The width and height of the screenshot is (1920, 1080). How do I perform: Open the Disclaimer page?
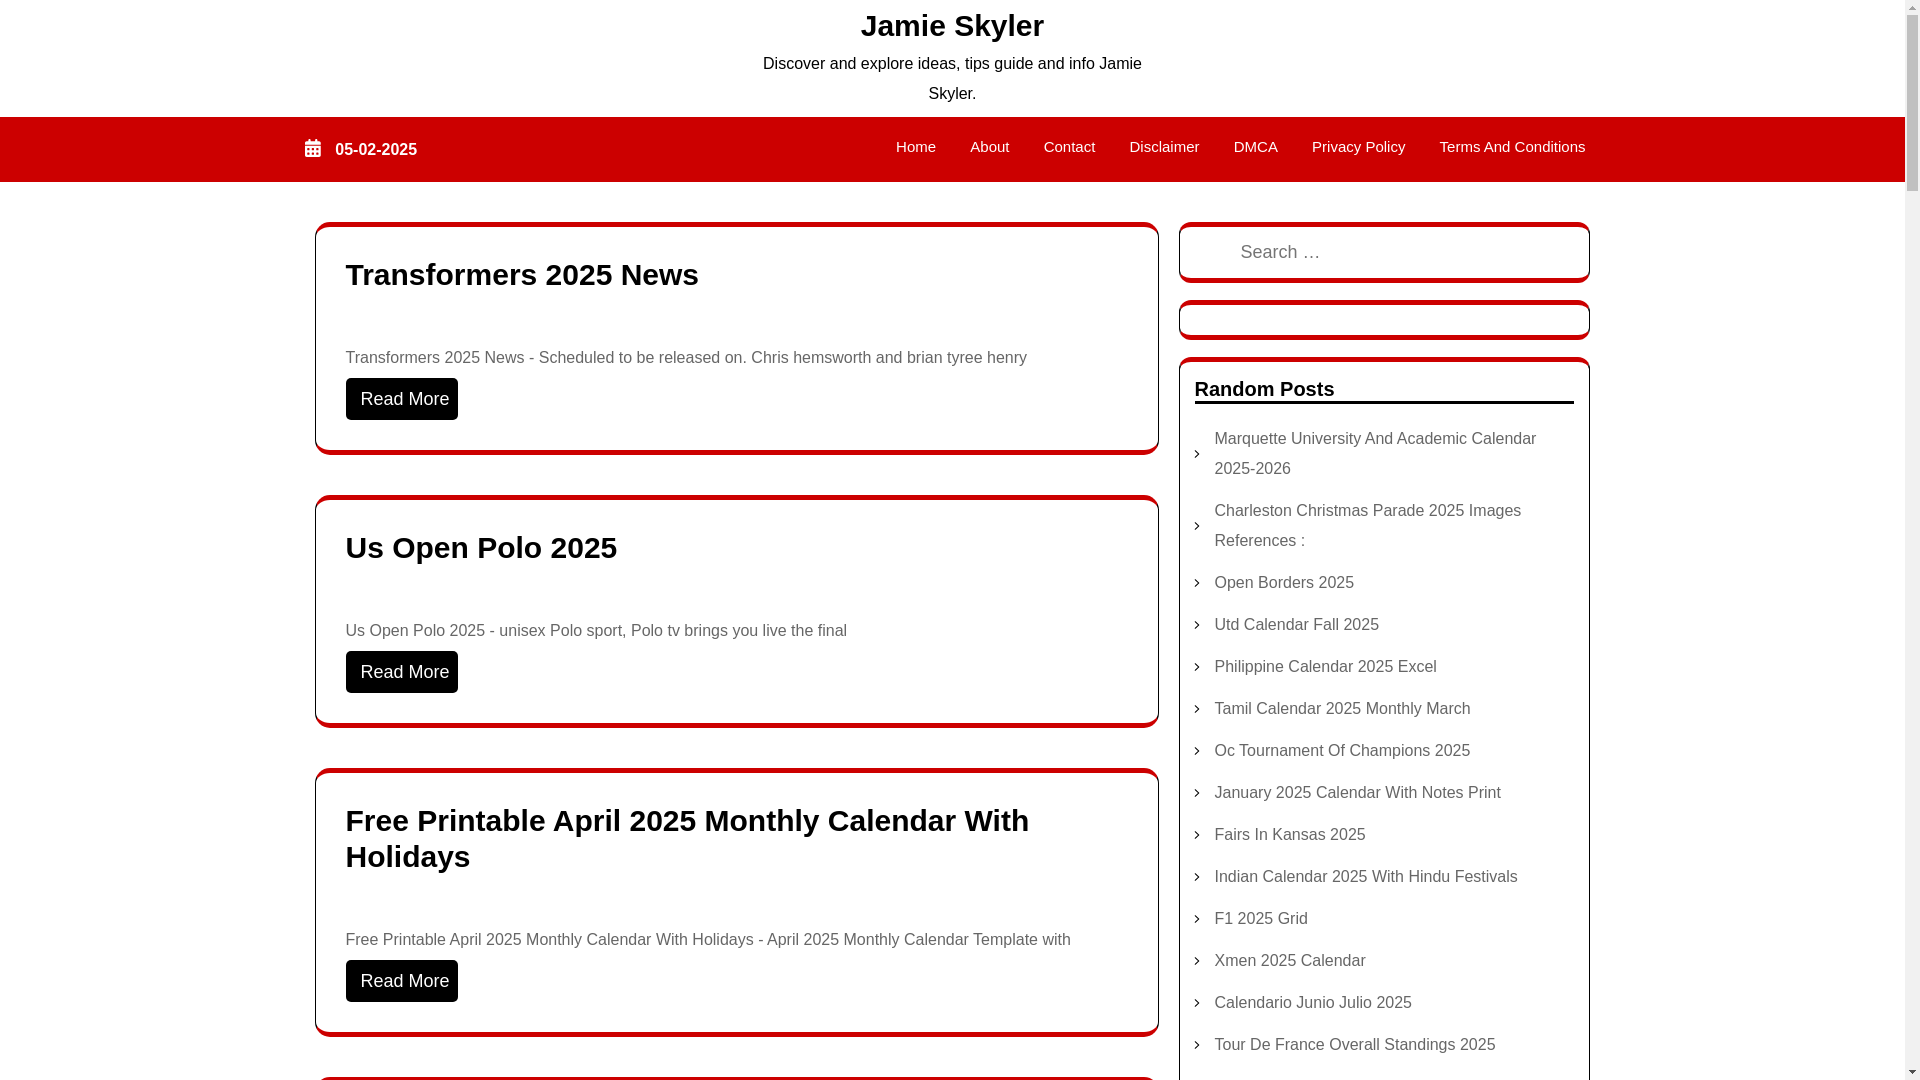tap(1163, 147)
